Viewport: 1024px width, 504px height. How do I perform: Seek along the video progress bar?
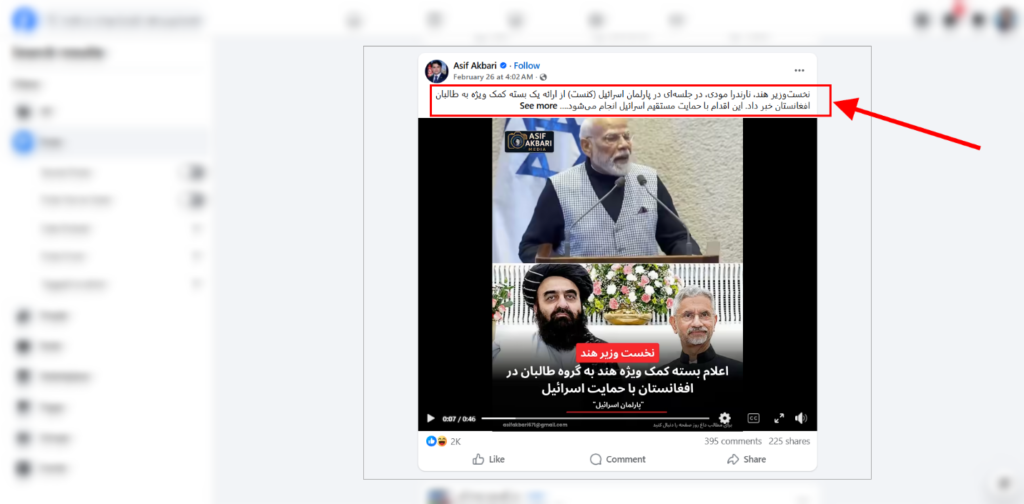pos(595,418)
